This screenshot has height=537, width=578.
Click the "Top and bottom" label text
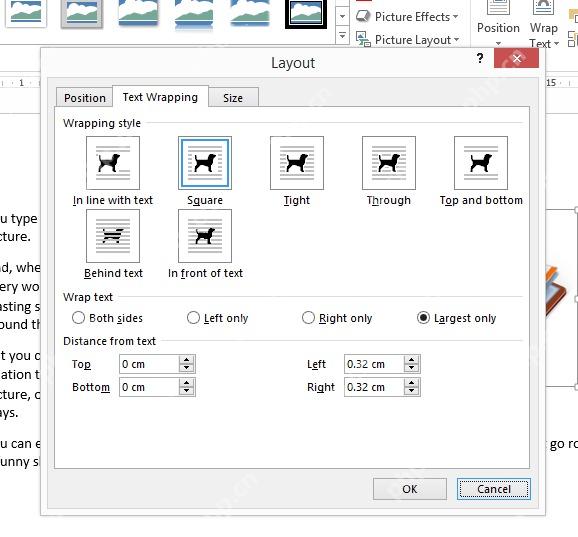481,200
